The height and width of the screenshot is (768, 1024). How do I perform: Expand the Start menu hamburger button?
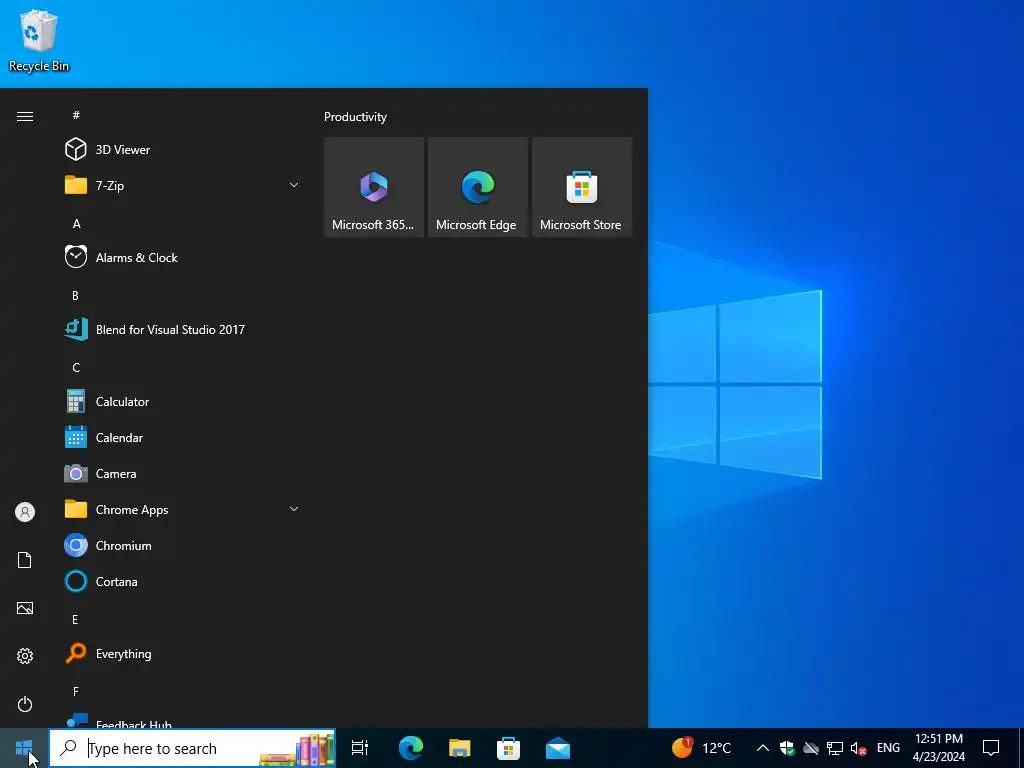[25, 116]
